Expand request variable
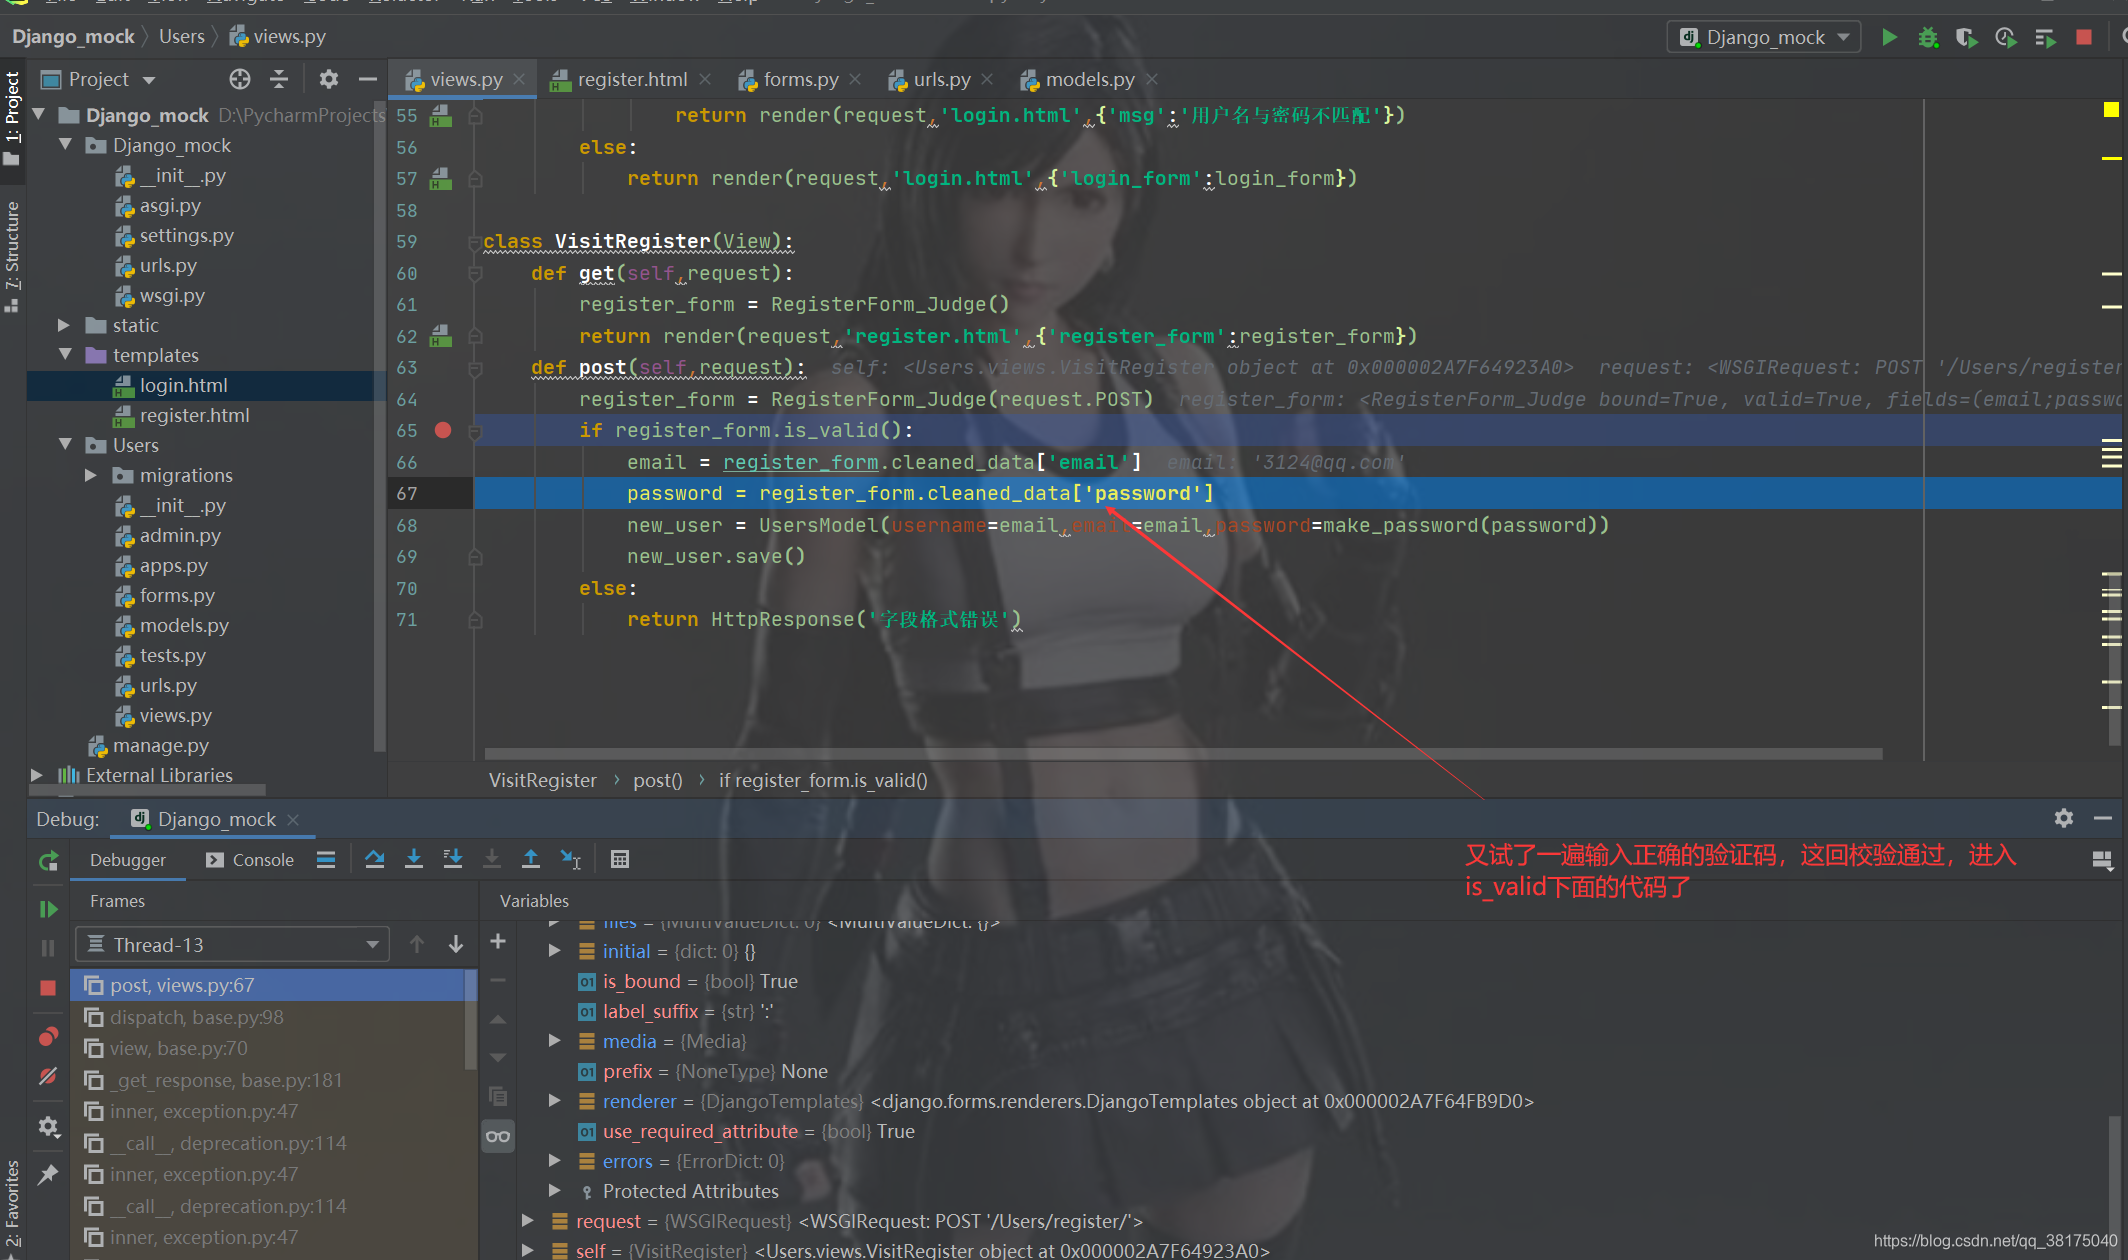 click(528, 1221)
